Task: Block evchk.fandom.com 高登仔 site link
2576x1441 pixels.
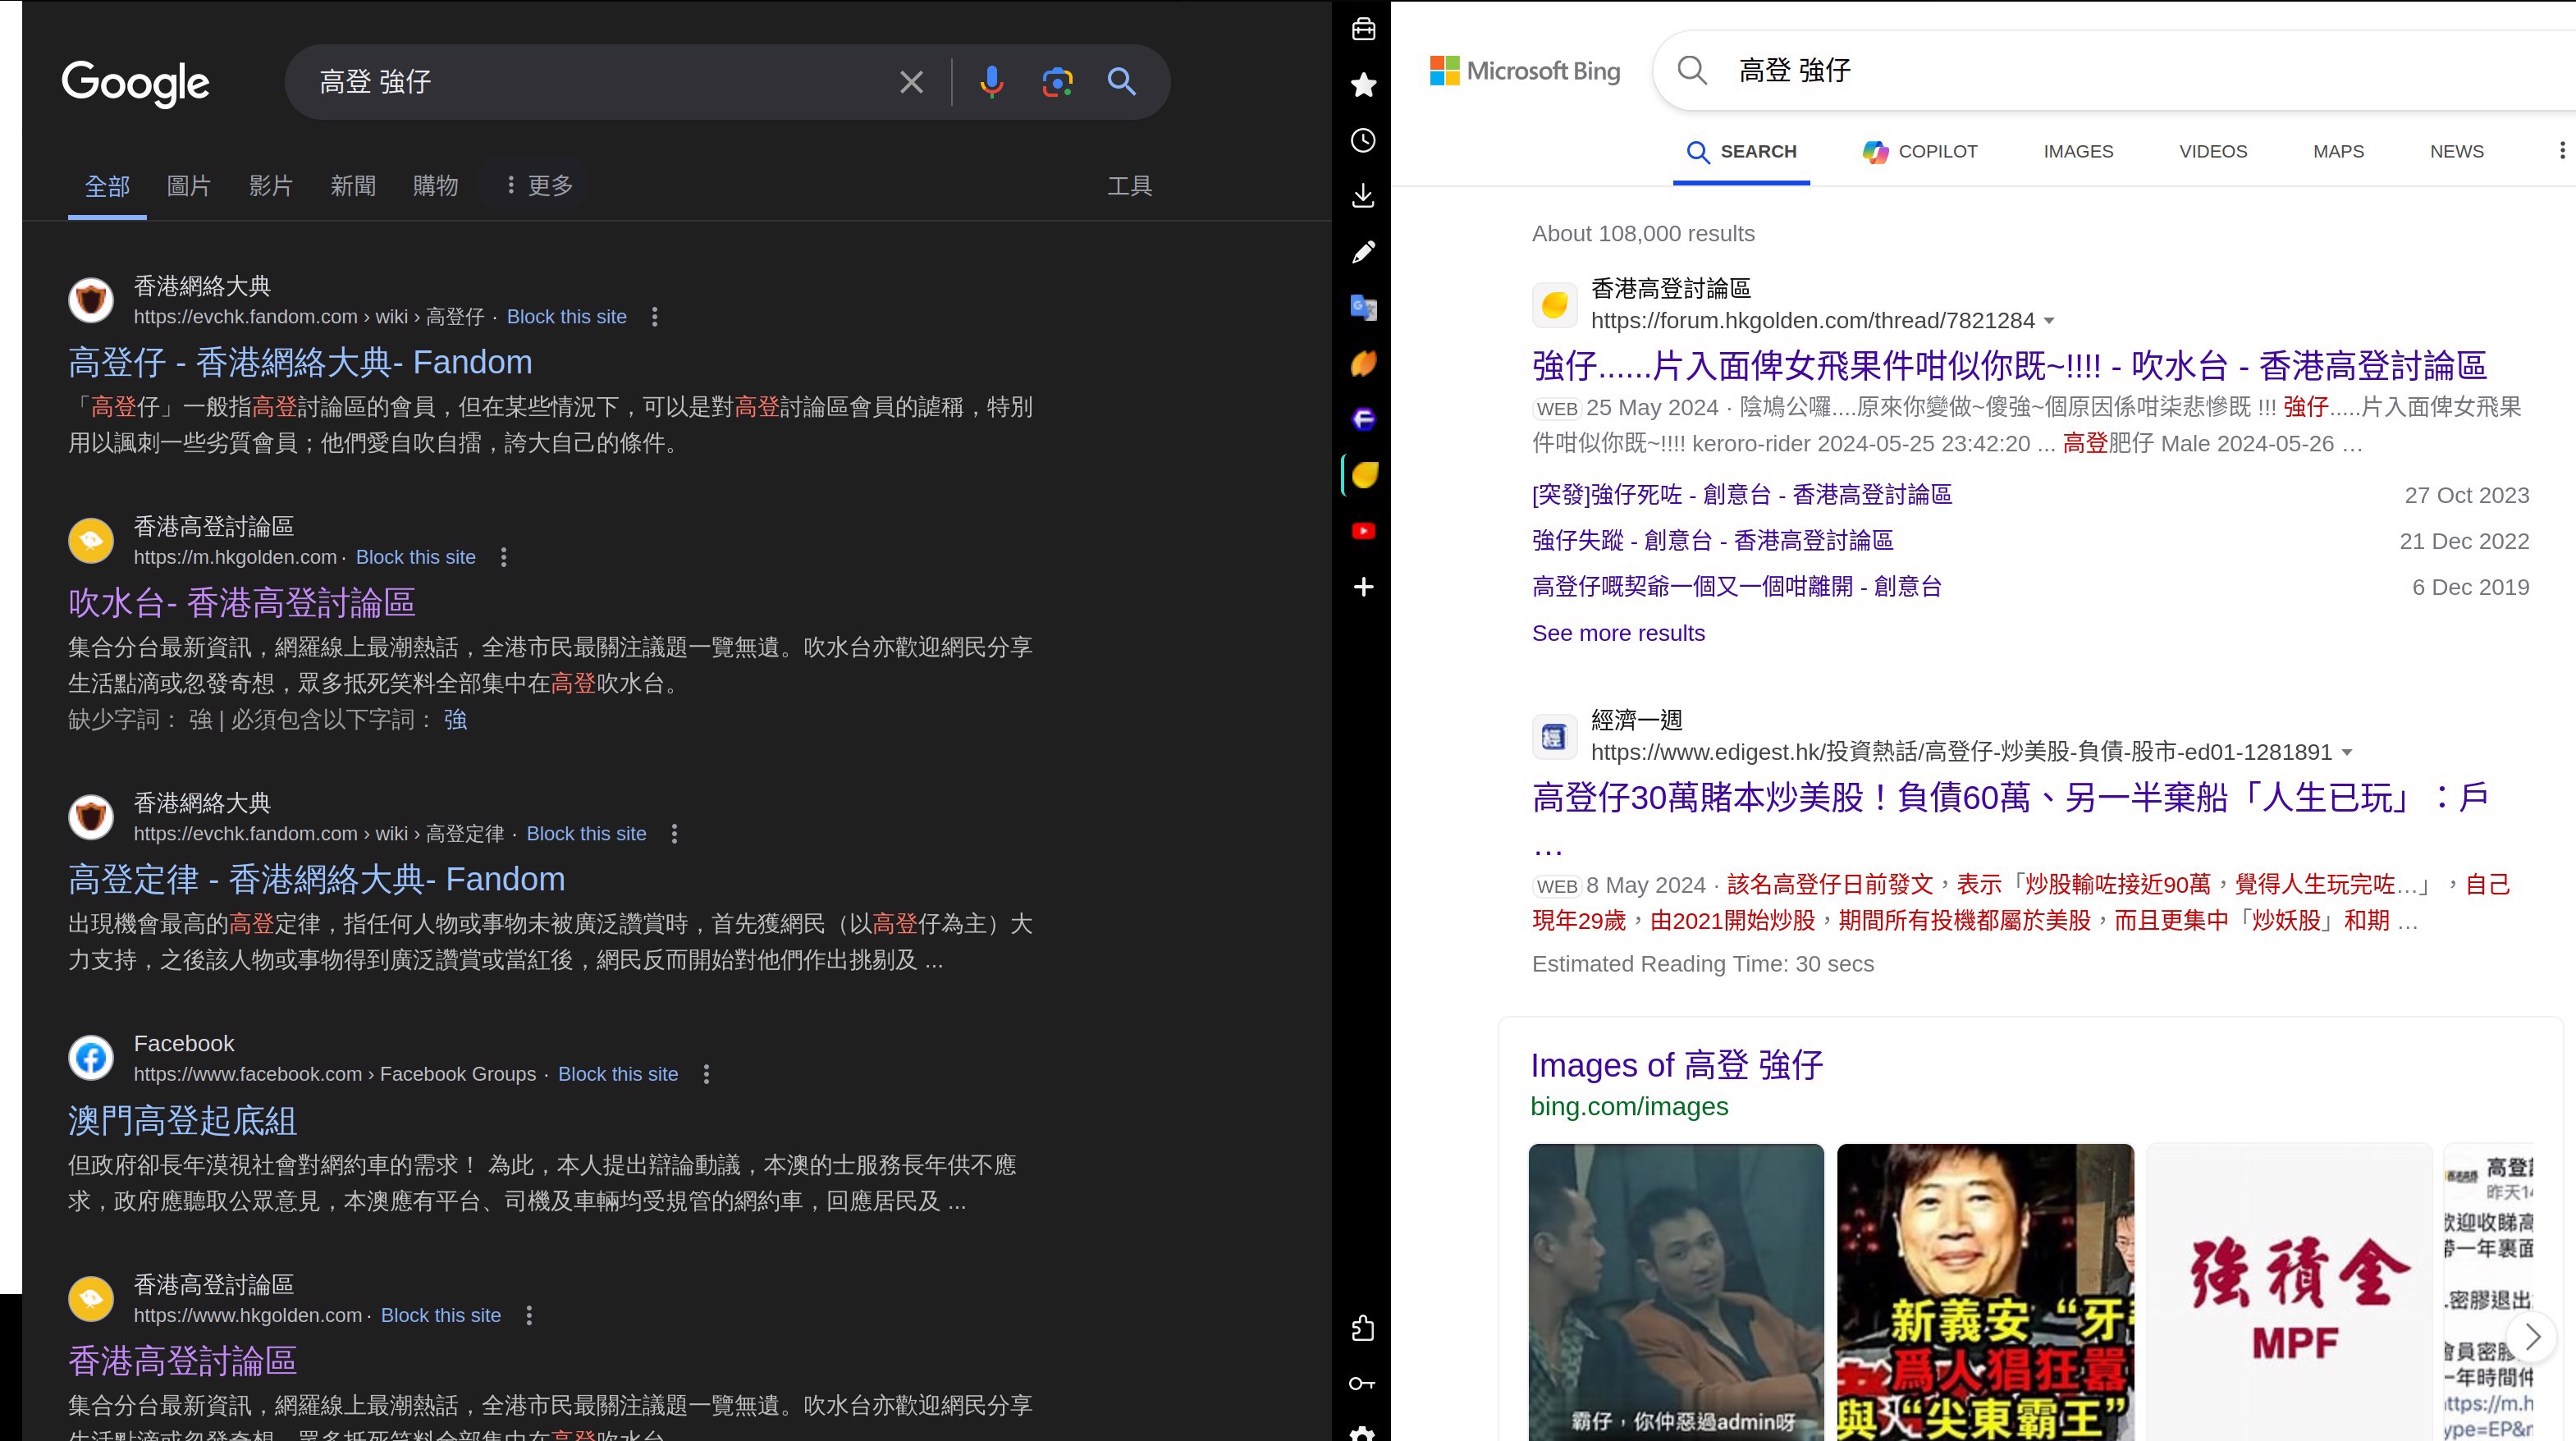Action: (x=567, y=317)
